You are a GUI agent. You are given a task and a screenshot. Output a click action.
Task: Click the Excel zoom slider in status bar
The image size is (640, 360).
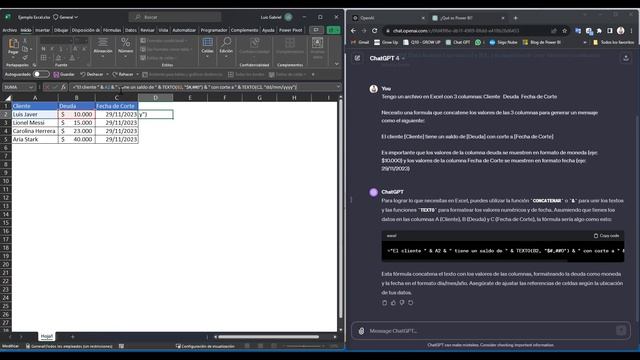pos(304,346)
